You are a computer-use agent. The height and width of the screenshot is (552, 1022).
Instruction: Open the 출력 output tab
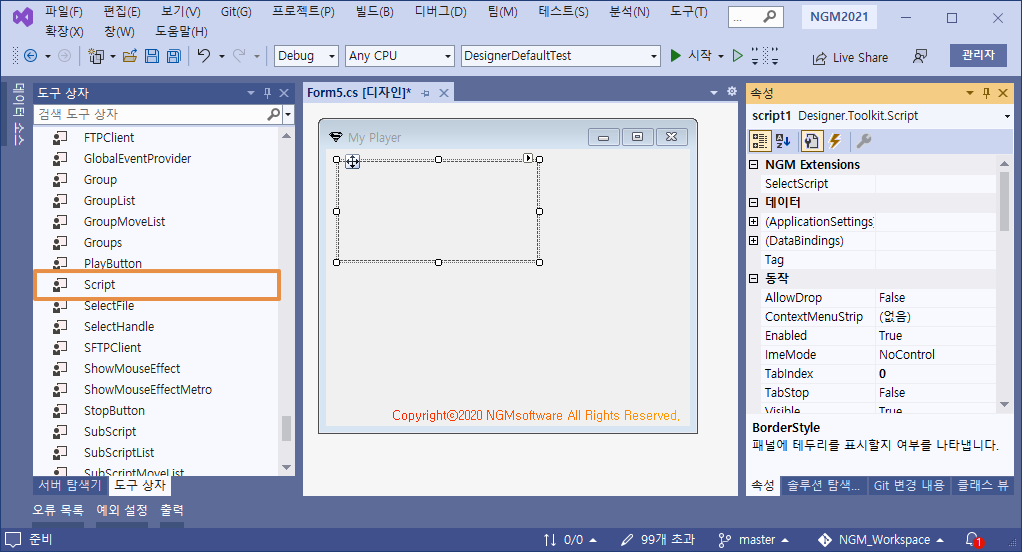coord(172,510)
